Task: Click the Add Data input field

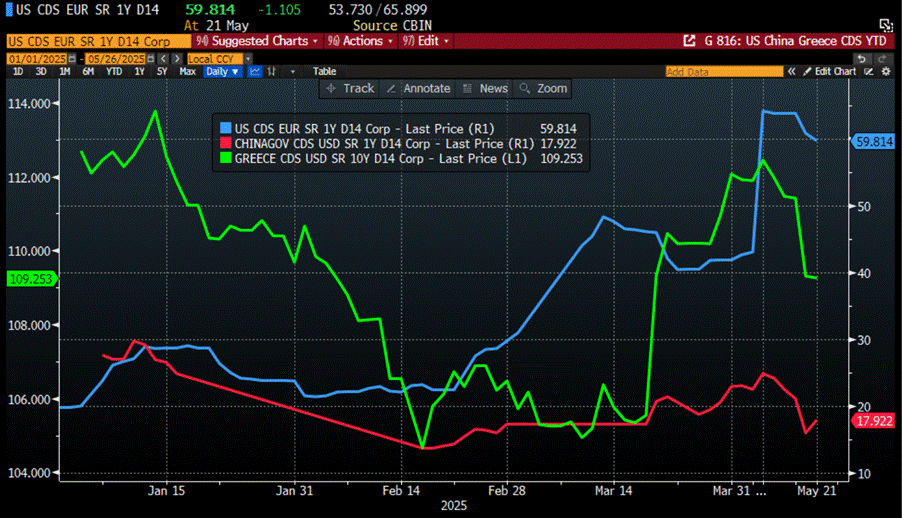Action: [724, 71]
